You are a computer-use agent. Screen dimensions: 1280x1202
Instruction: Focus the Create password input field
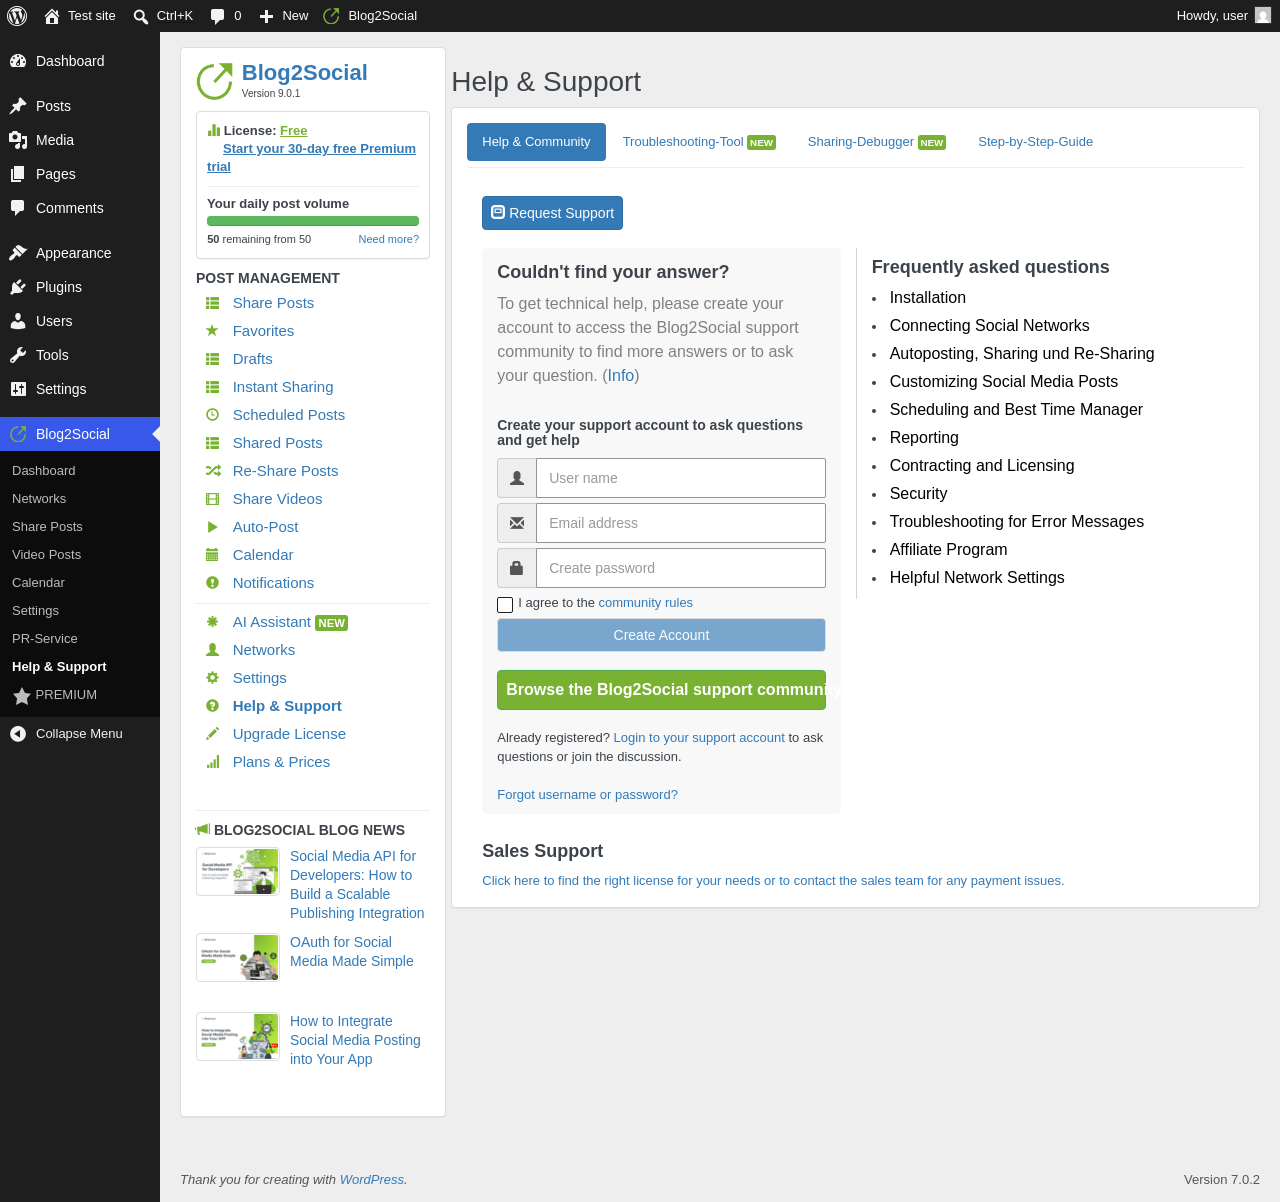681,568
